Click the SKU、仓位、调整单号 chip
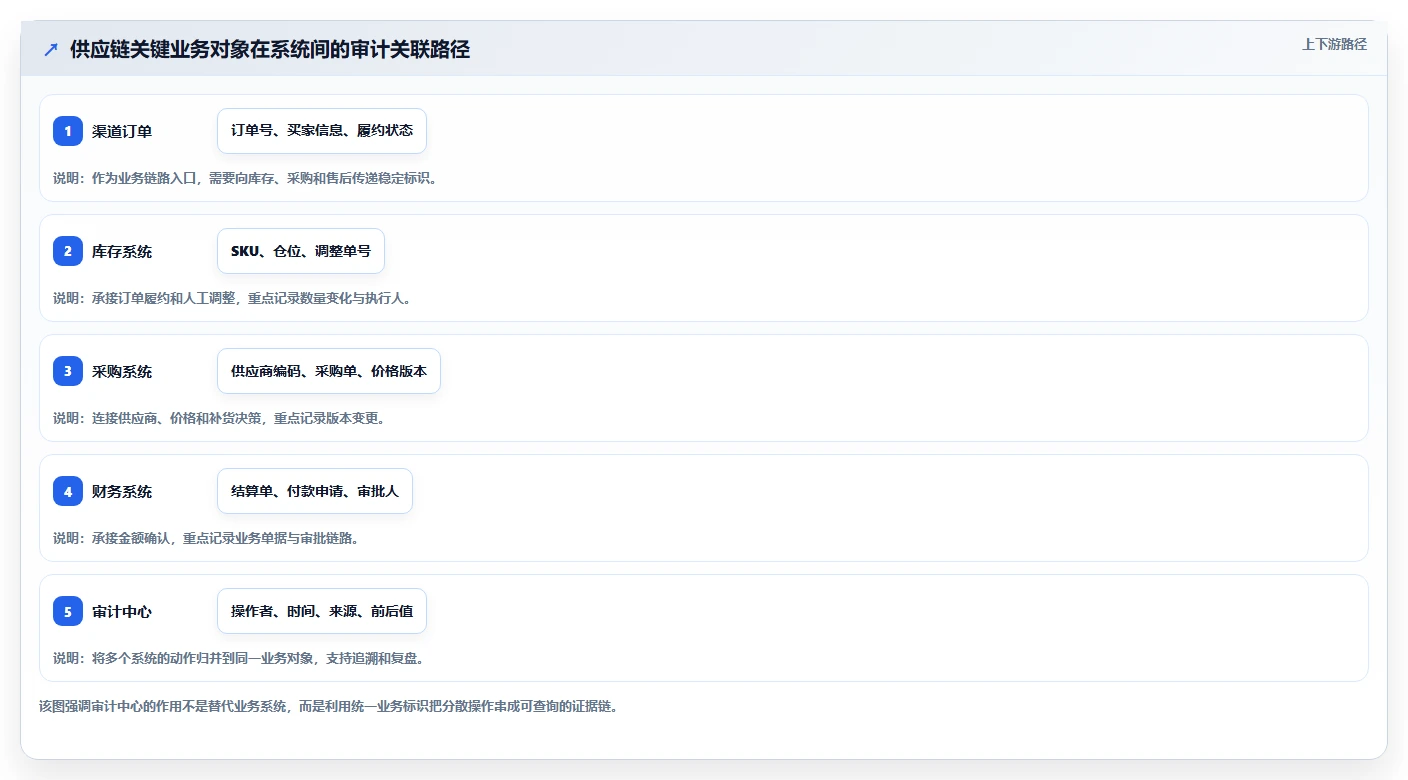1408x780 pixels. coord(301,251)
